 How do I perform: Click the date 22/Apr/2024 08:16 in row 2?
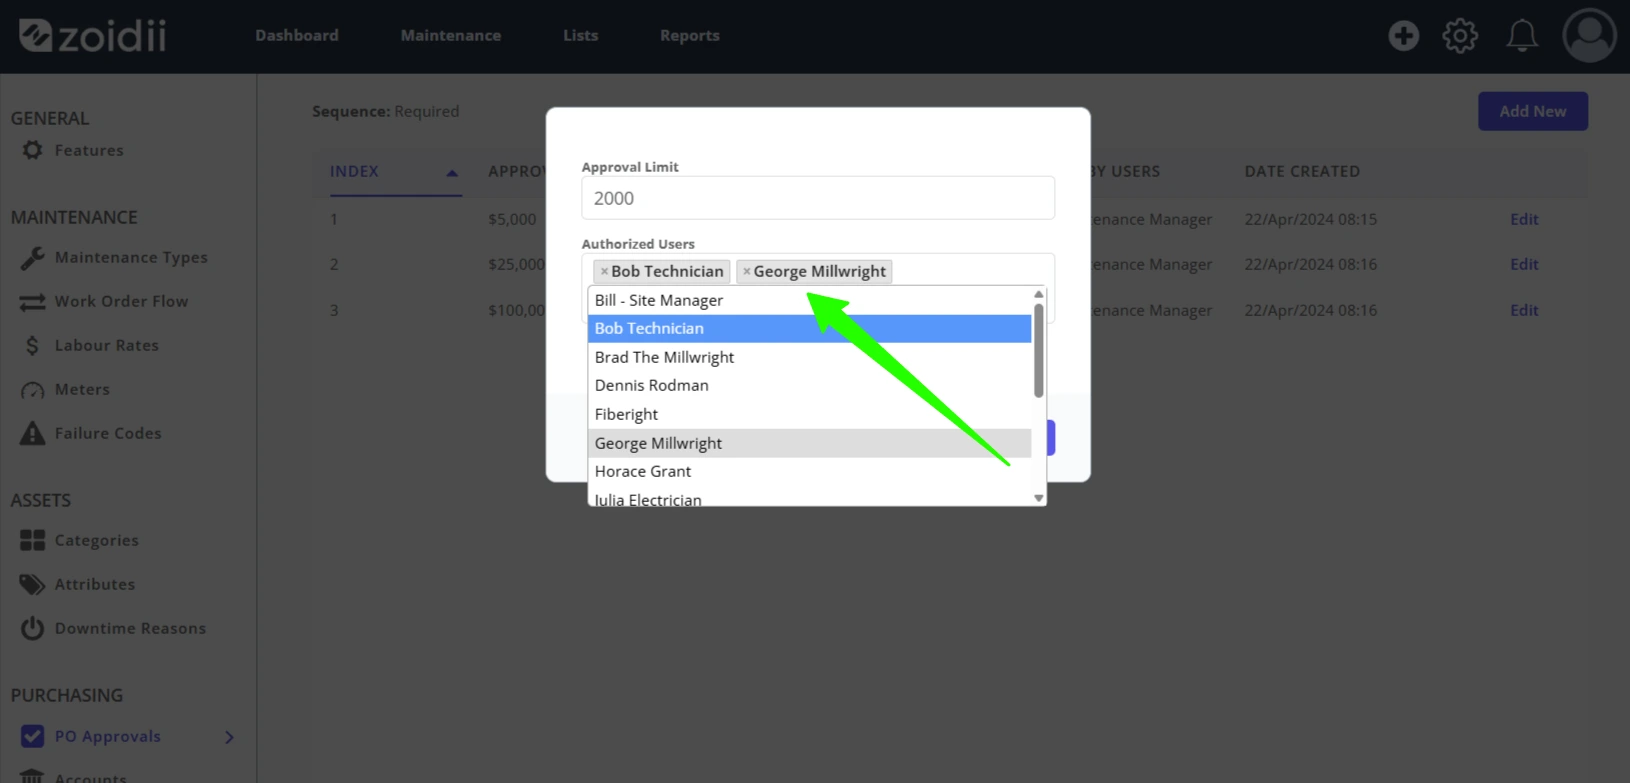(x=1310, y=264)
